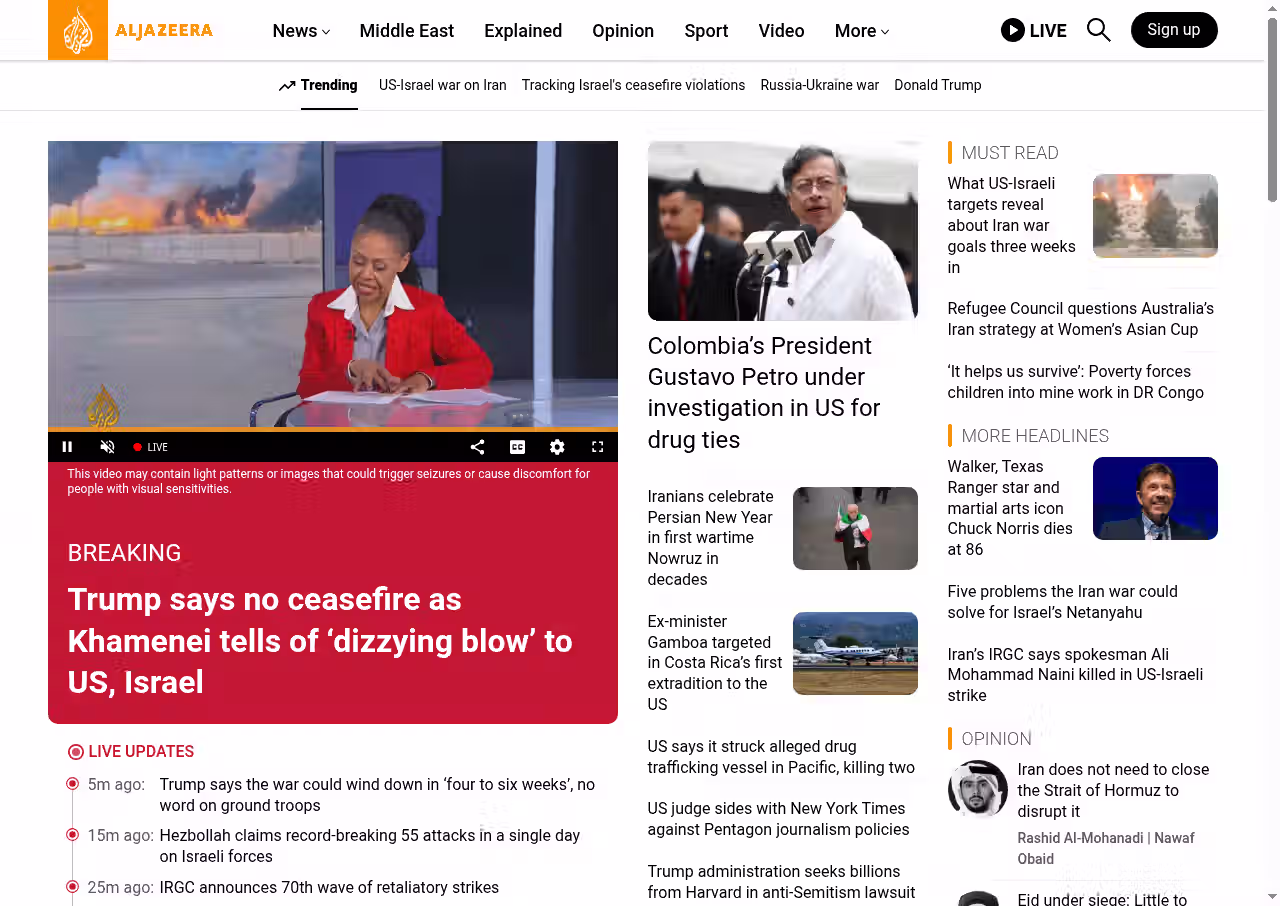Image resolution: width=1280 pixels, height=906 pixels.
Task: Open the search magnifier icon
Action: 1098,30
